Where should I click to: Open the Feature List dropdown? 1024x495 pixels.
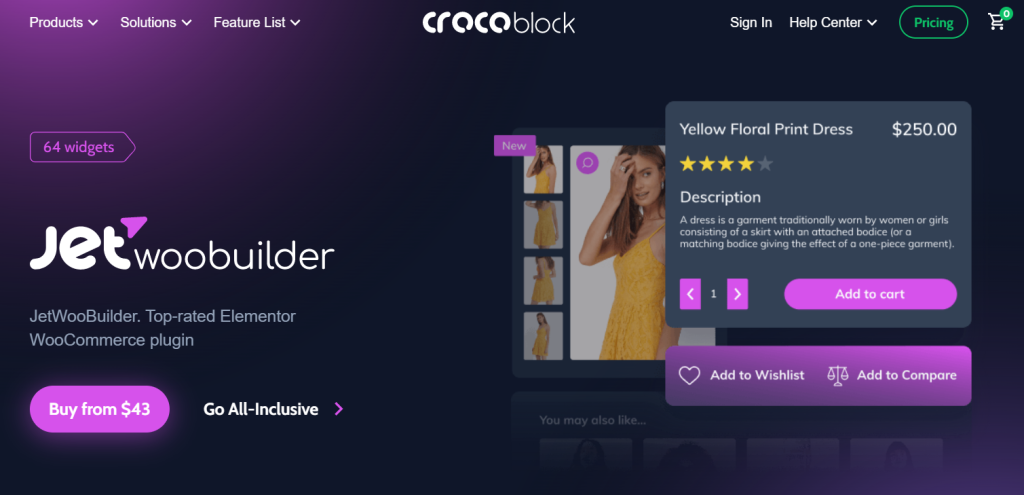pyautogui.click(x=257, y=22)
